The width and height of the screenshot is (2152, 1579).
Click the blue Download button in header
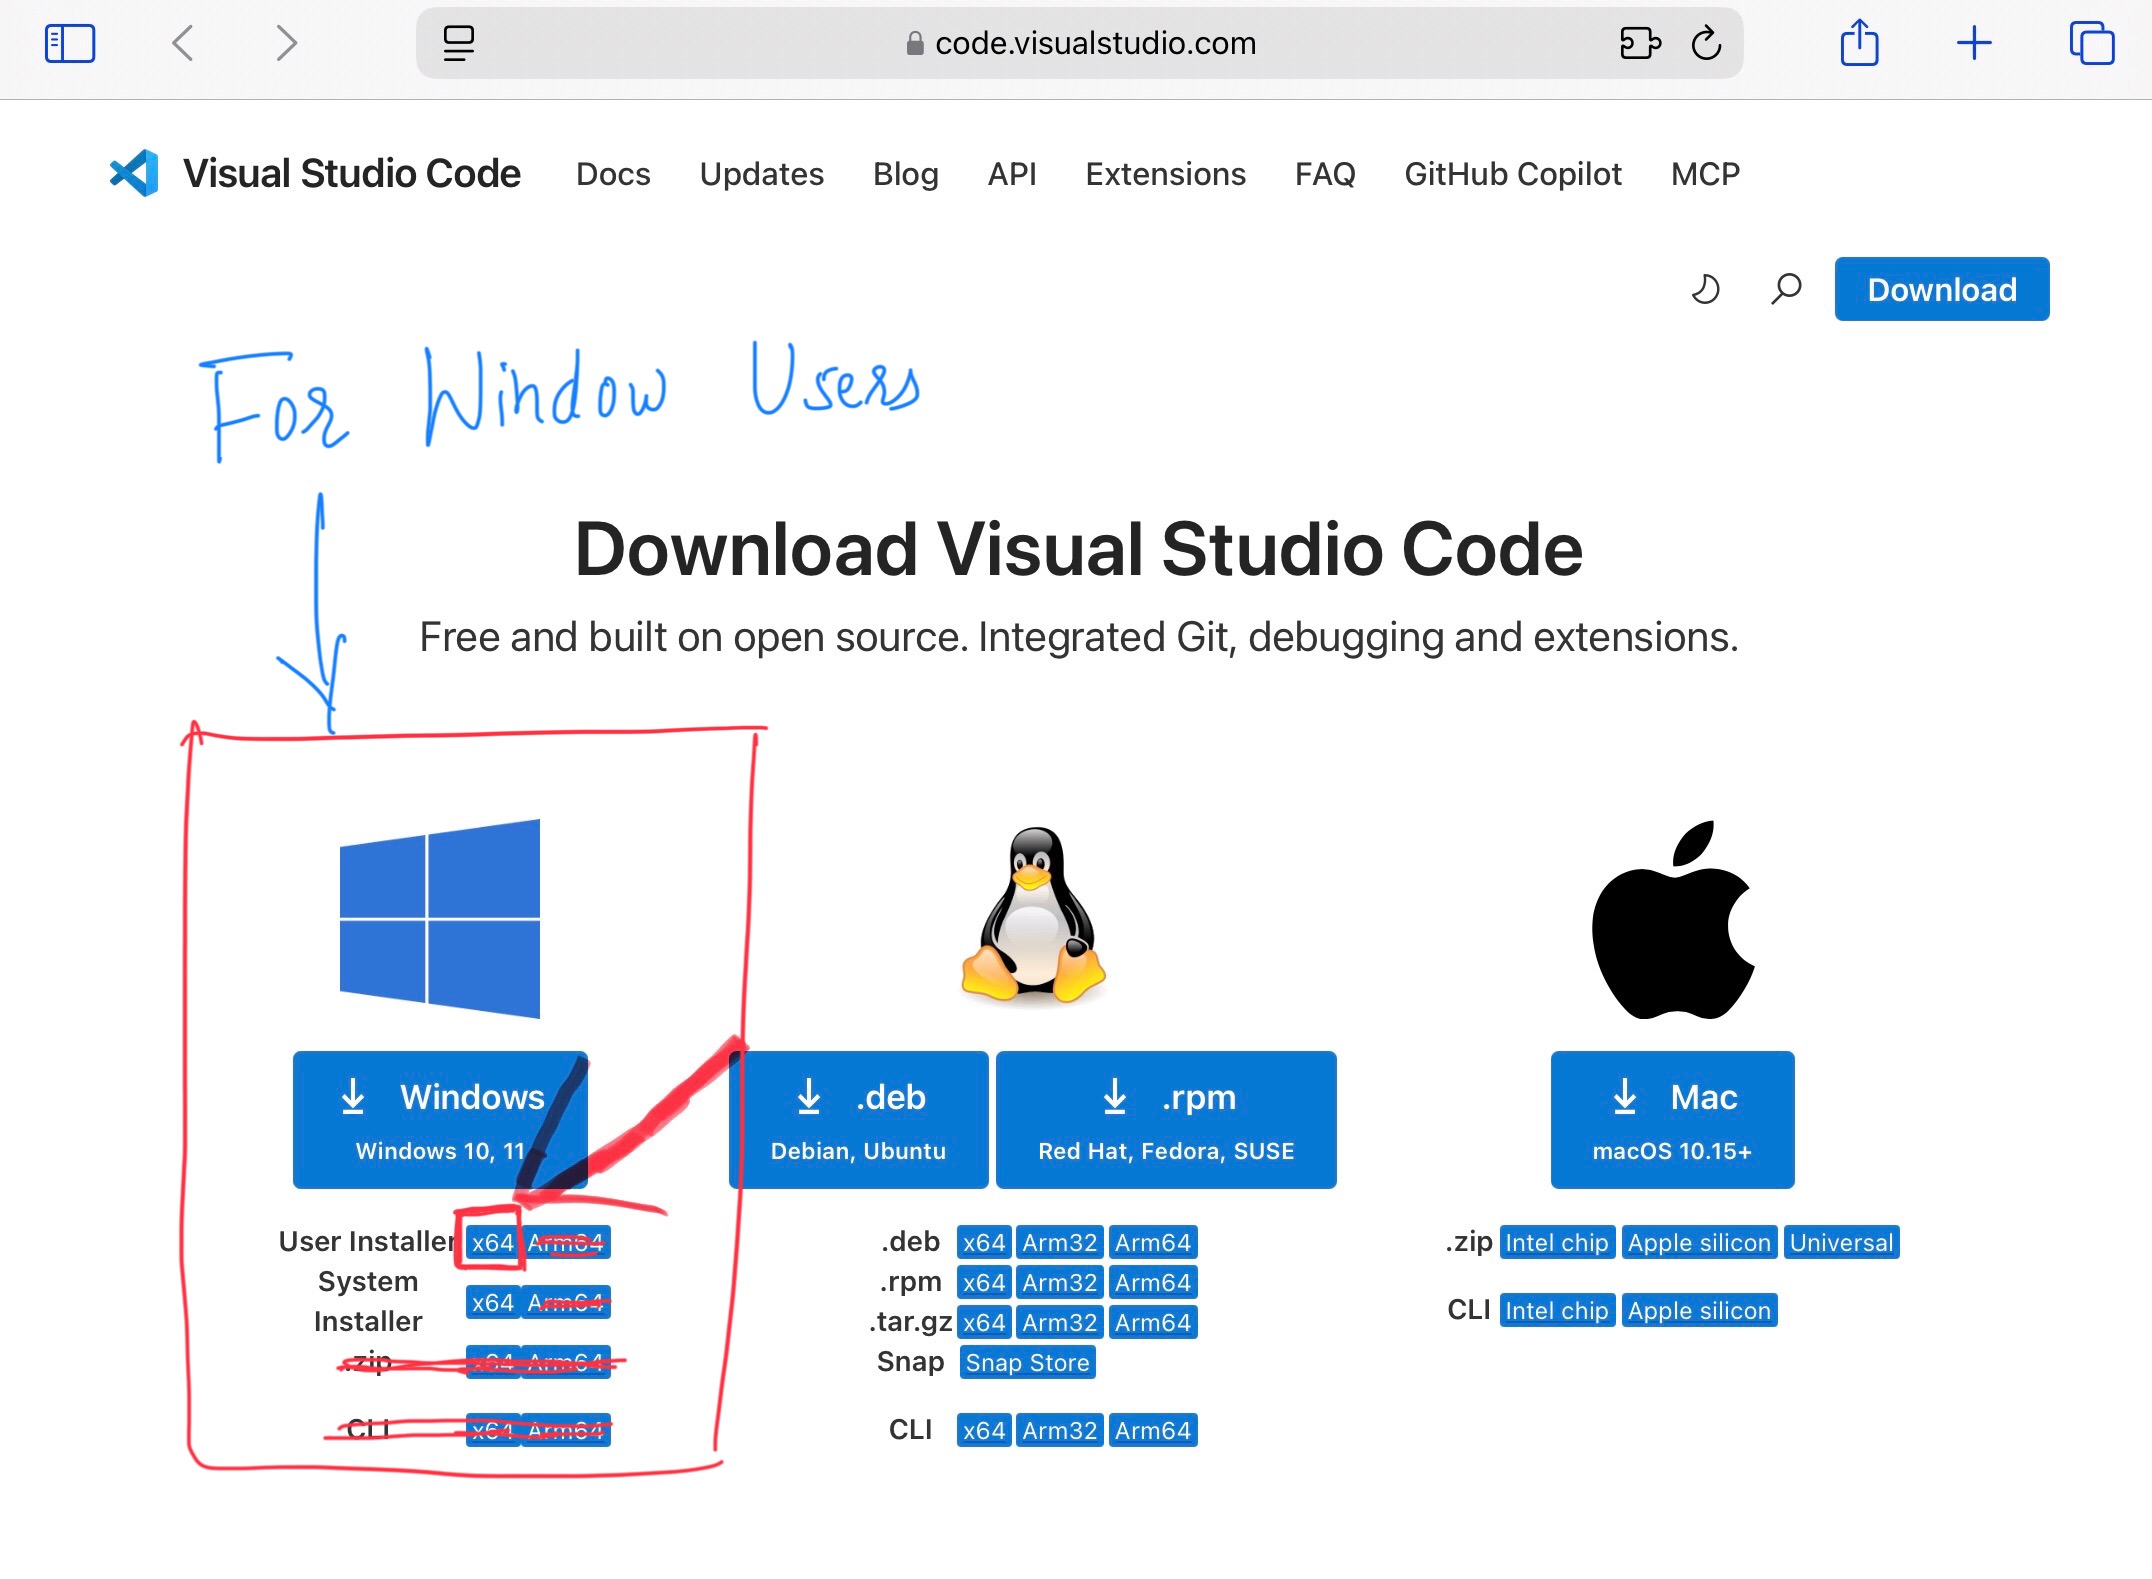pos(1941,289)
